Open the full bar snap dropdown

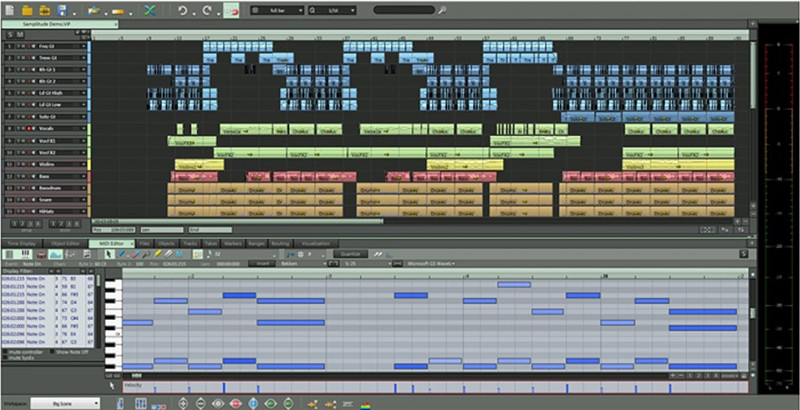(x=278, y=10)
